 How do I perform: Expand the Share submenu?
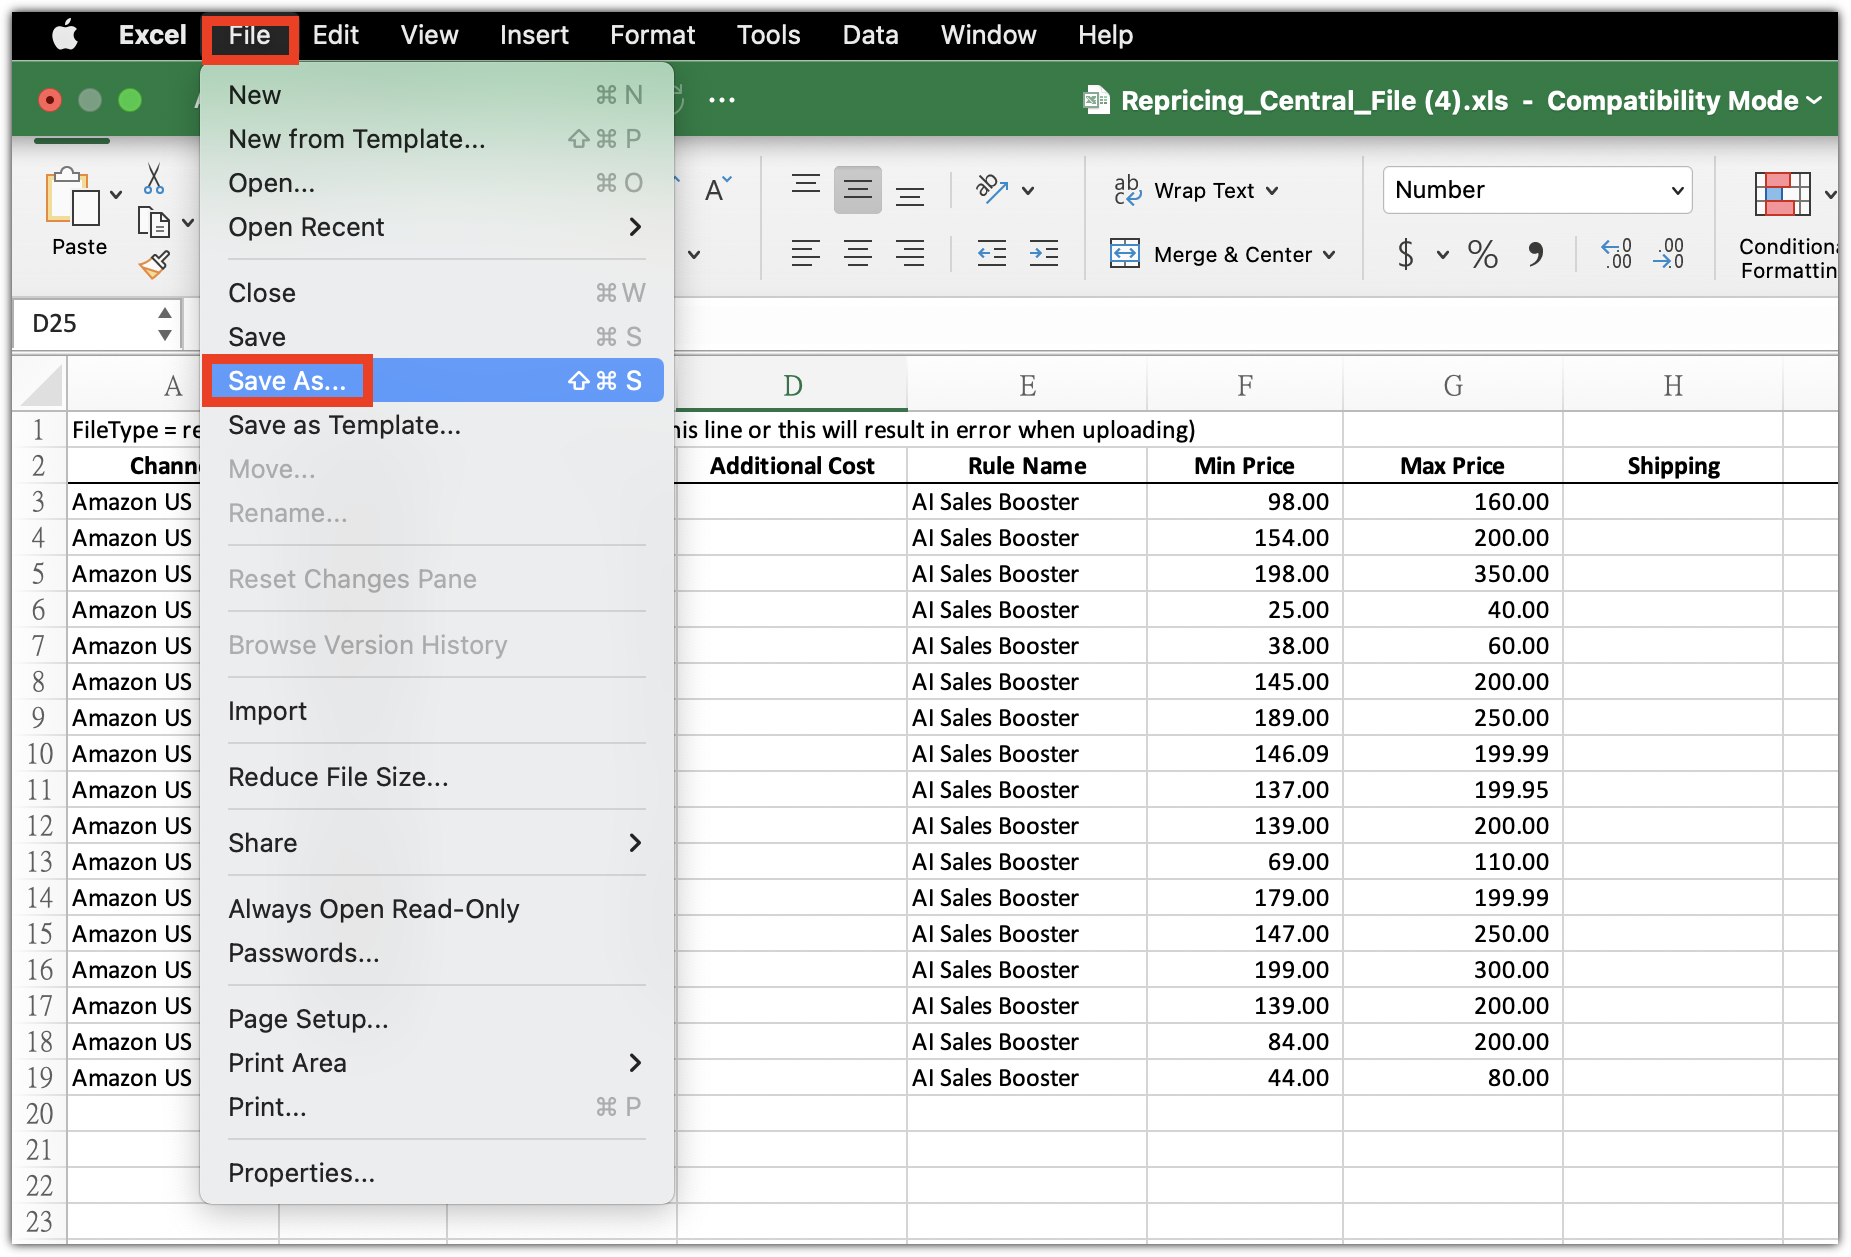(x=436, y=843)
